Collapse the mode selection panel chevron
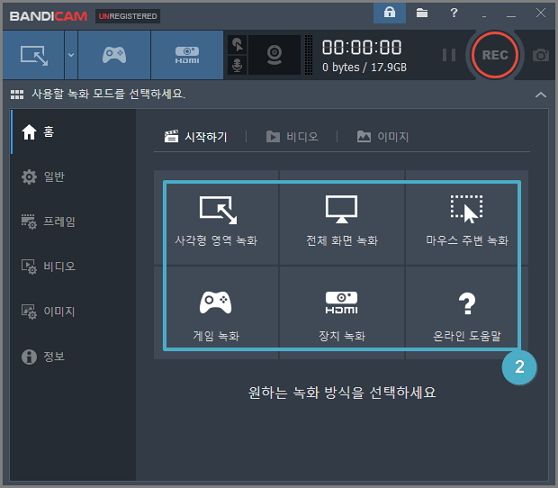 coord(541,95)
